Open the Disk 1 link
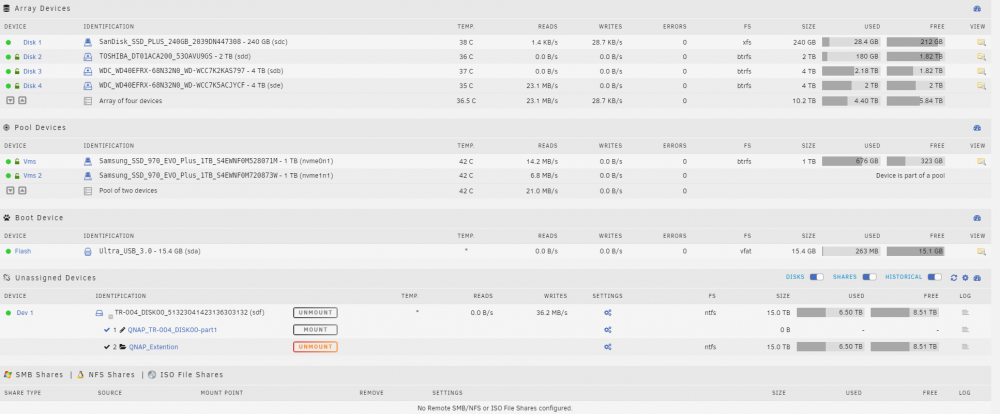This screenshot has width=1000, height=414. click(x=33, y=42)
